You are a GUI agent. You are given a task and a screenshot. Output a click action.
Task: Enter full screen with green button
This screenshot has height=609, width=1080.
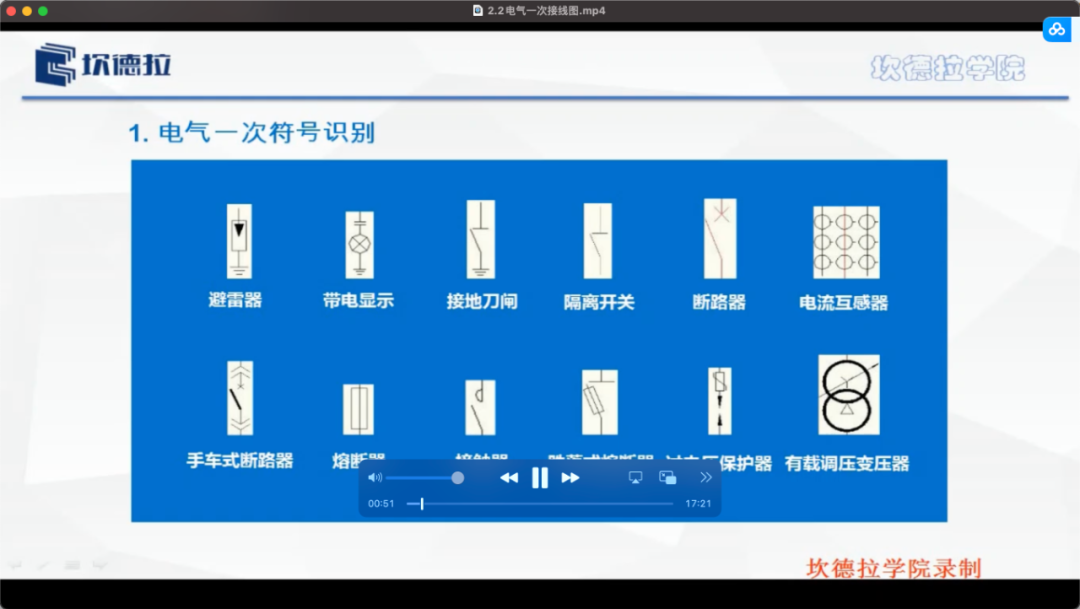point(43,11)
